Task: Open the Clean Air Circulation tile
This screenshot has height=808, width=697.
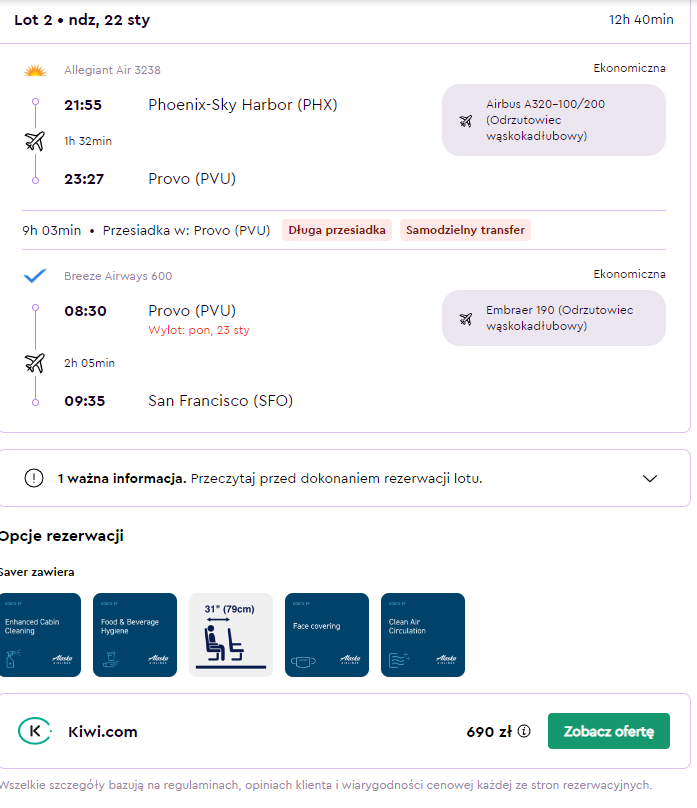Action: (423, 635)
